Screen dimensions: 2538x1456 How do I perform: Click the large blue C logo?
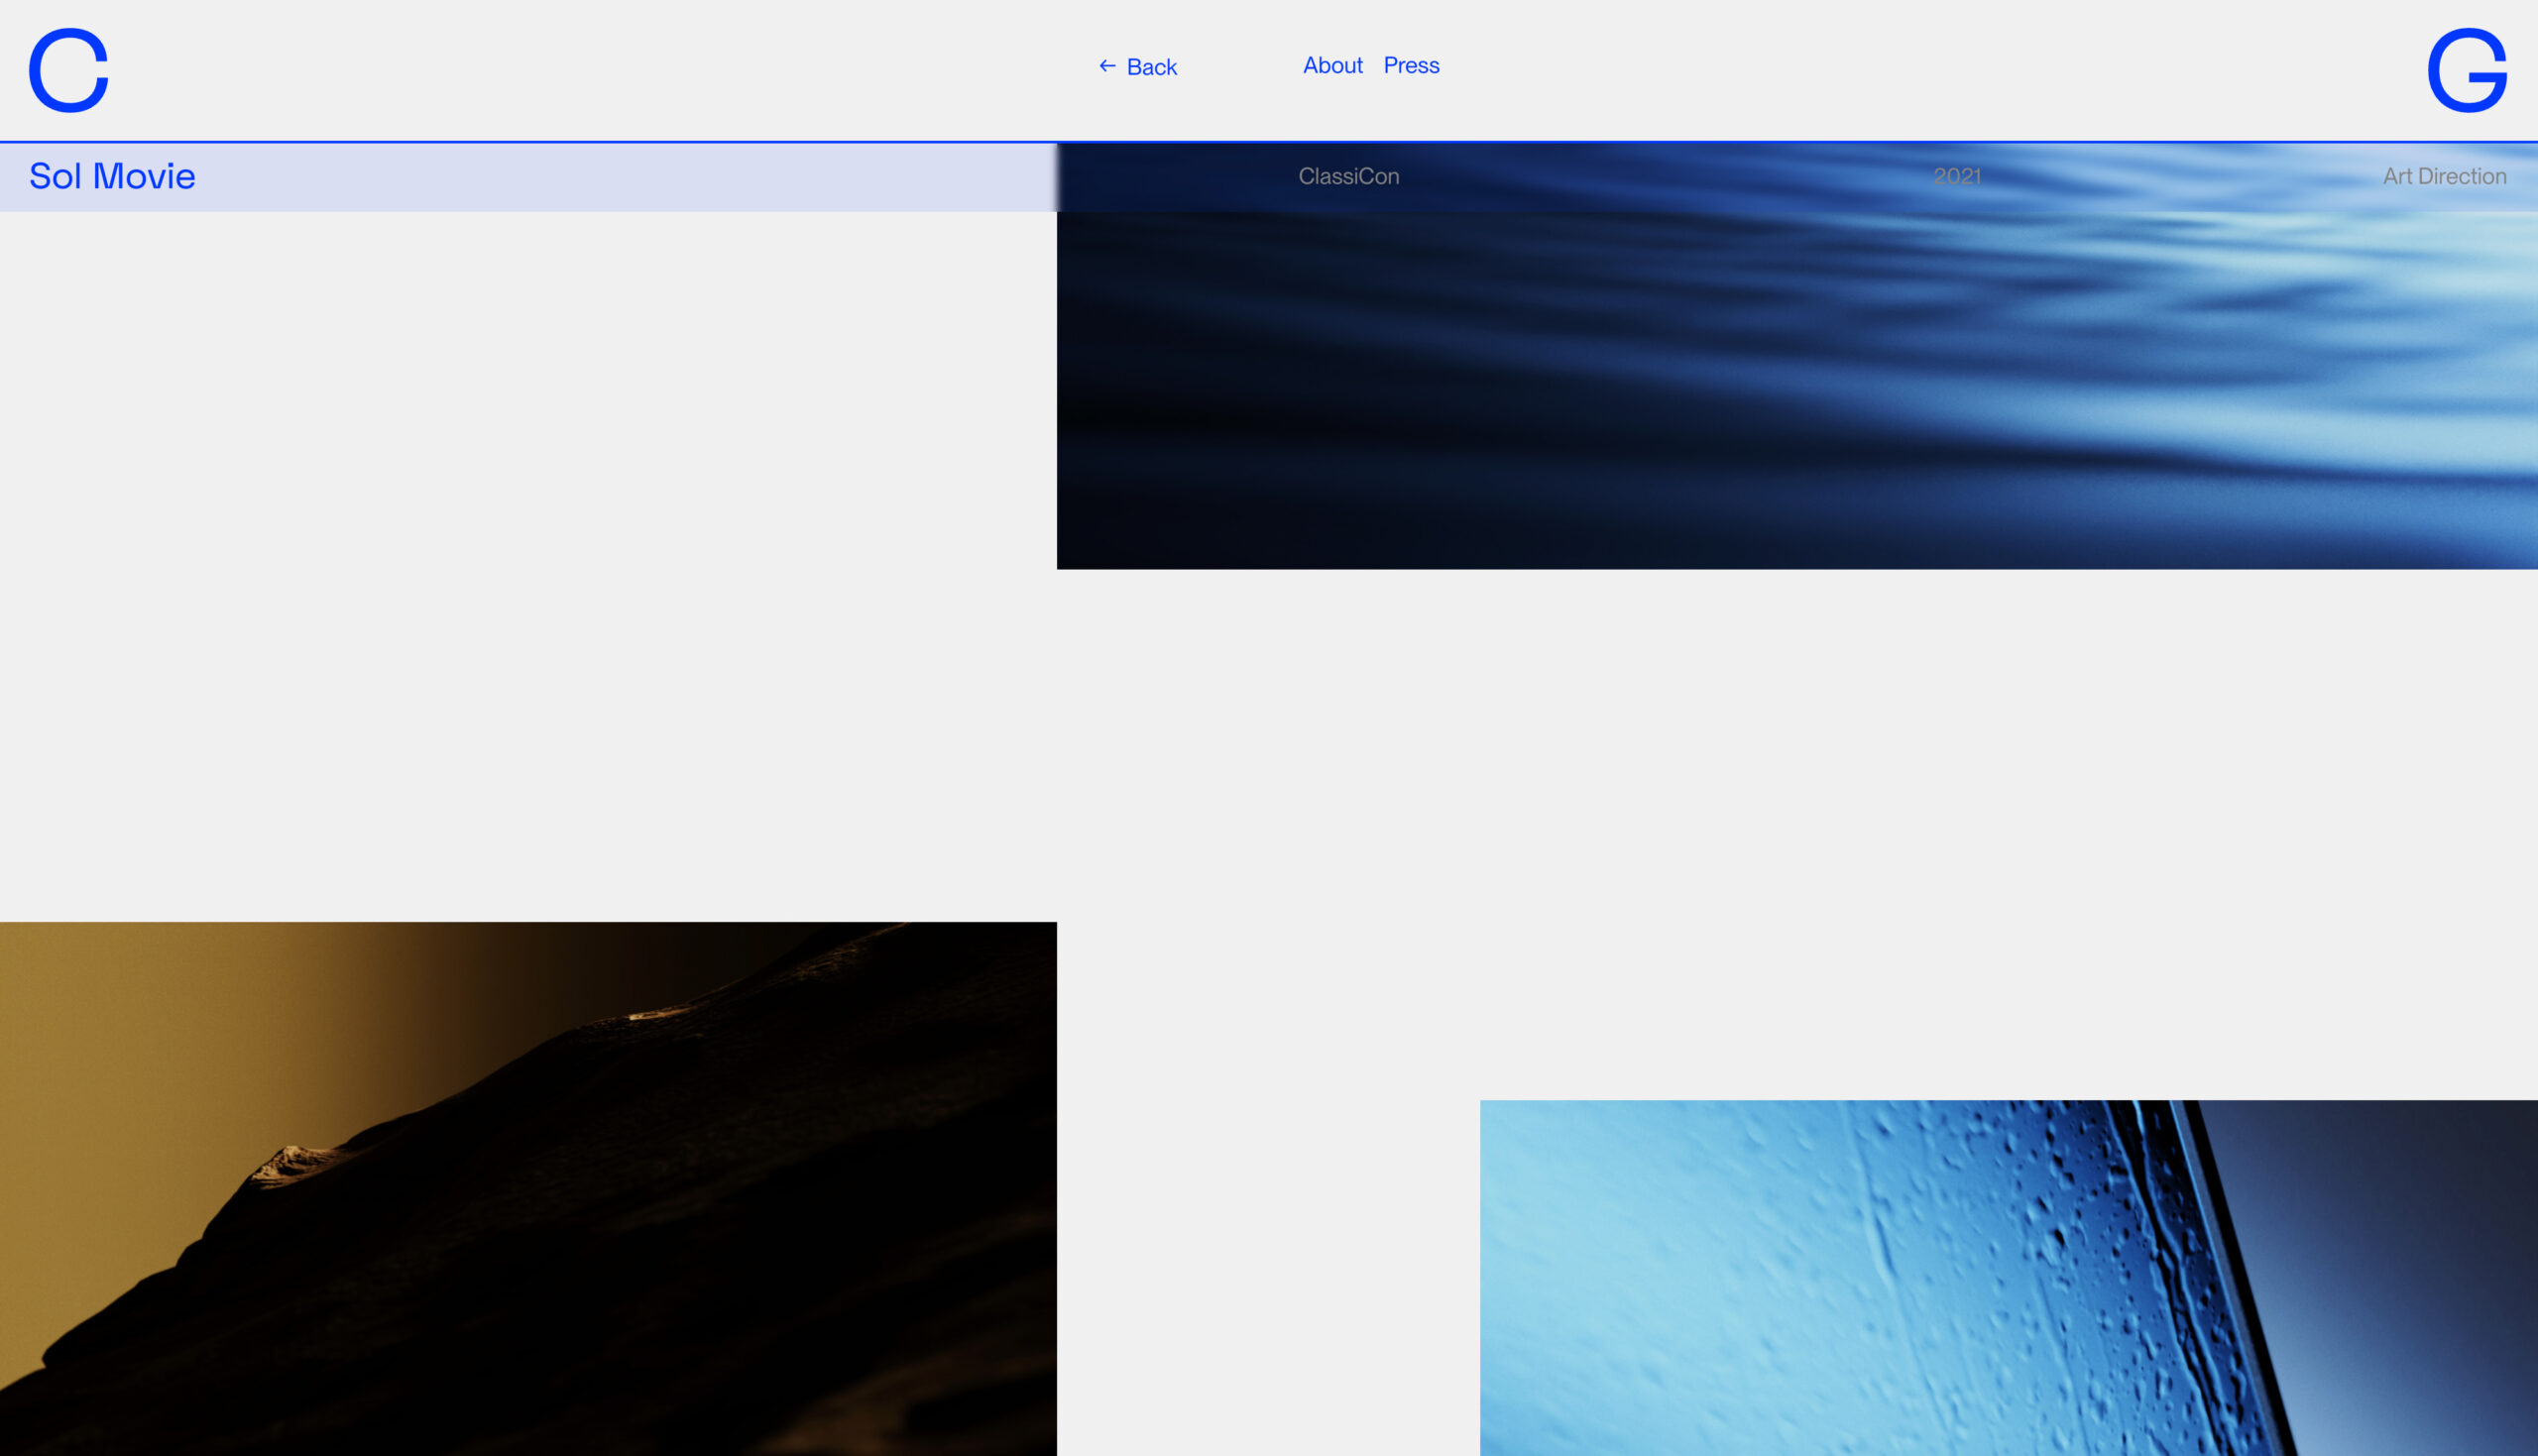(68, 70)
